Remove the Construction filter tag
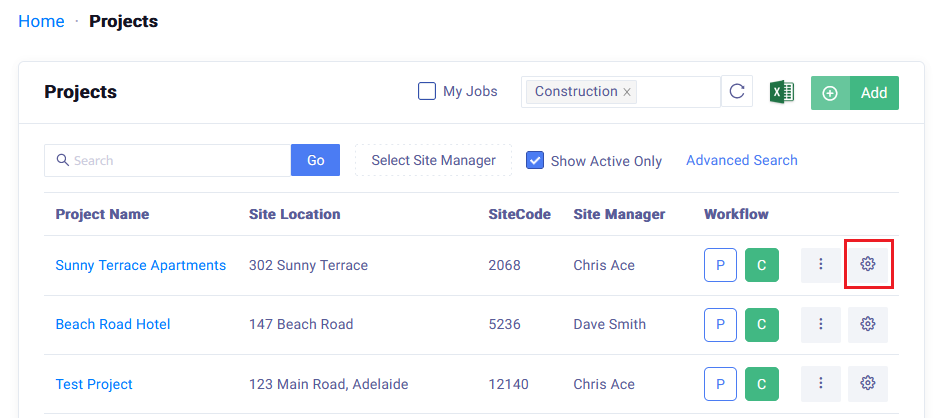This screenshot has height=418, width=937. [x=627, y=92]
